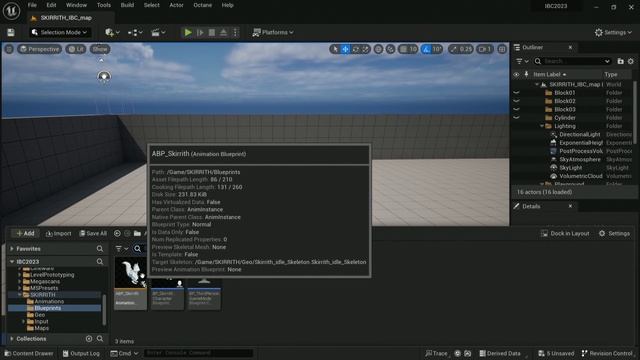Select the SKIRRITH_IBC_map level tab
This screenshot has width=640, height=360.
pyautogui.click(x=66, y=18)
